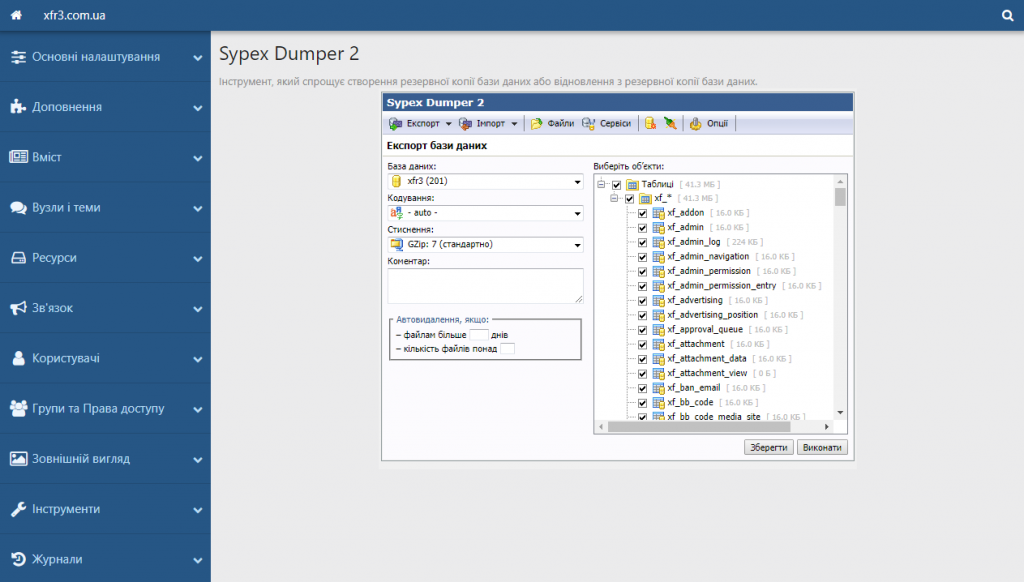
Task: Click the home icon in top bar
Action: [15, 16]
